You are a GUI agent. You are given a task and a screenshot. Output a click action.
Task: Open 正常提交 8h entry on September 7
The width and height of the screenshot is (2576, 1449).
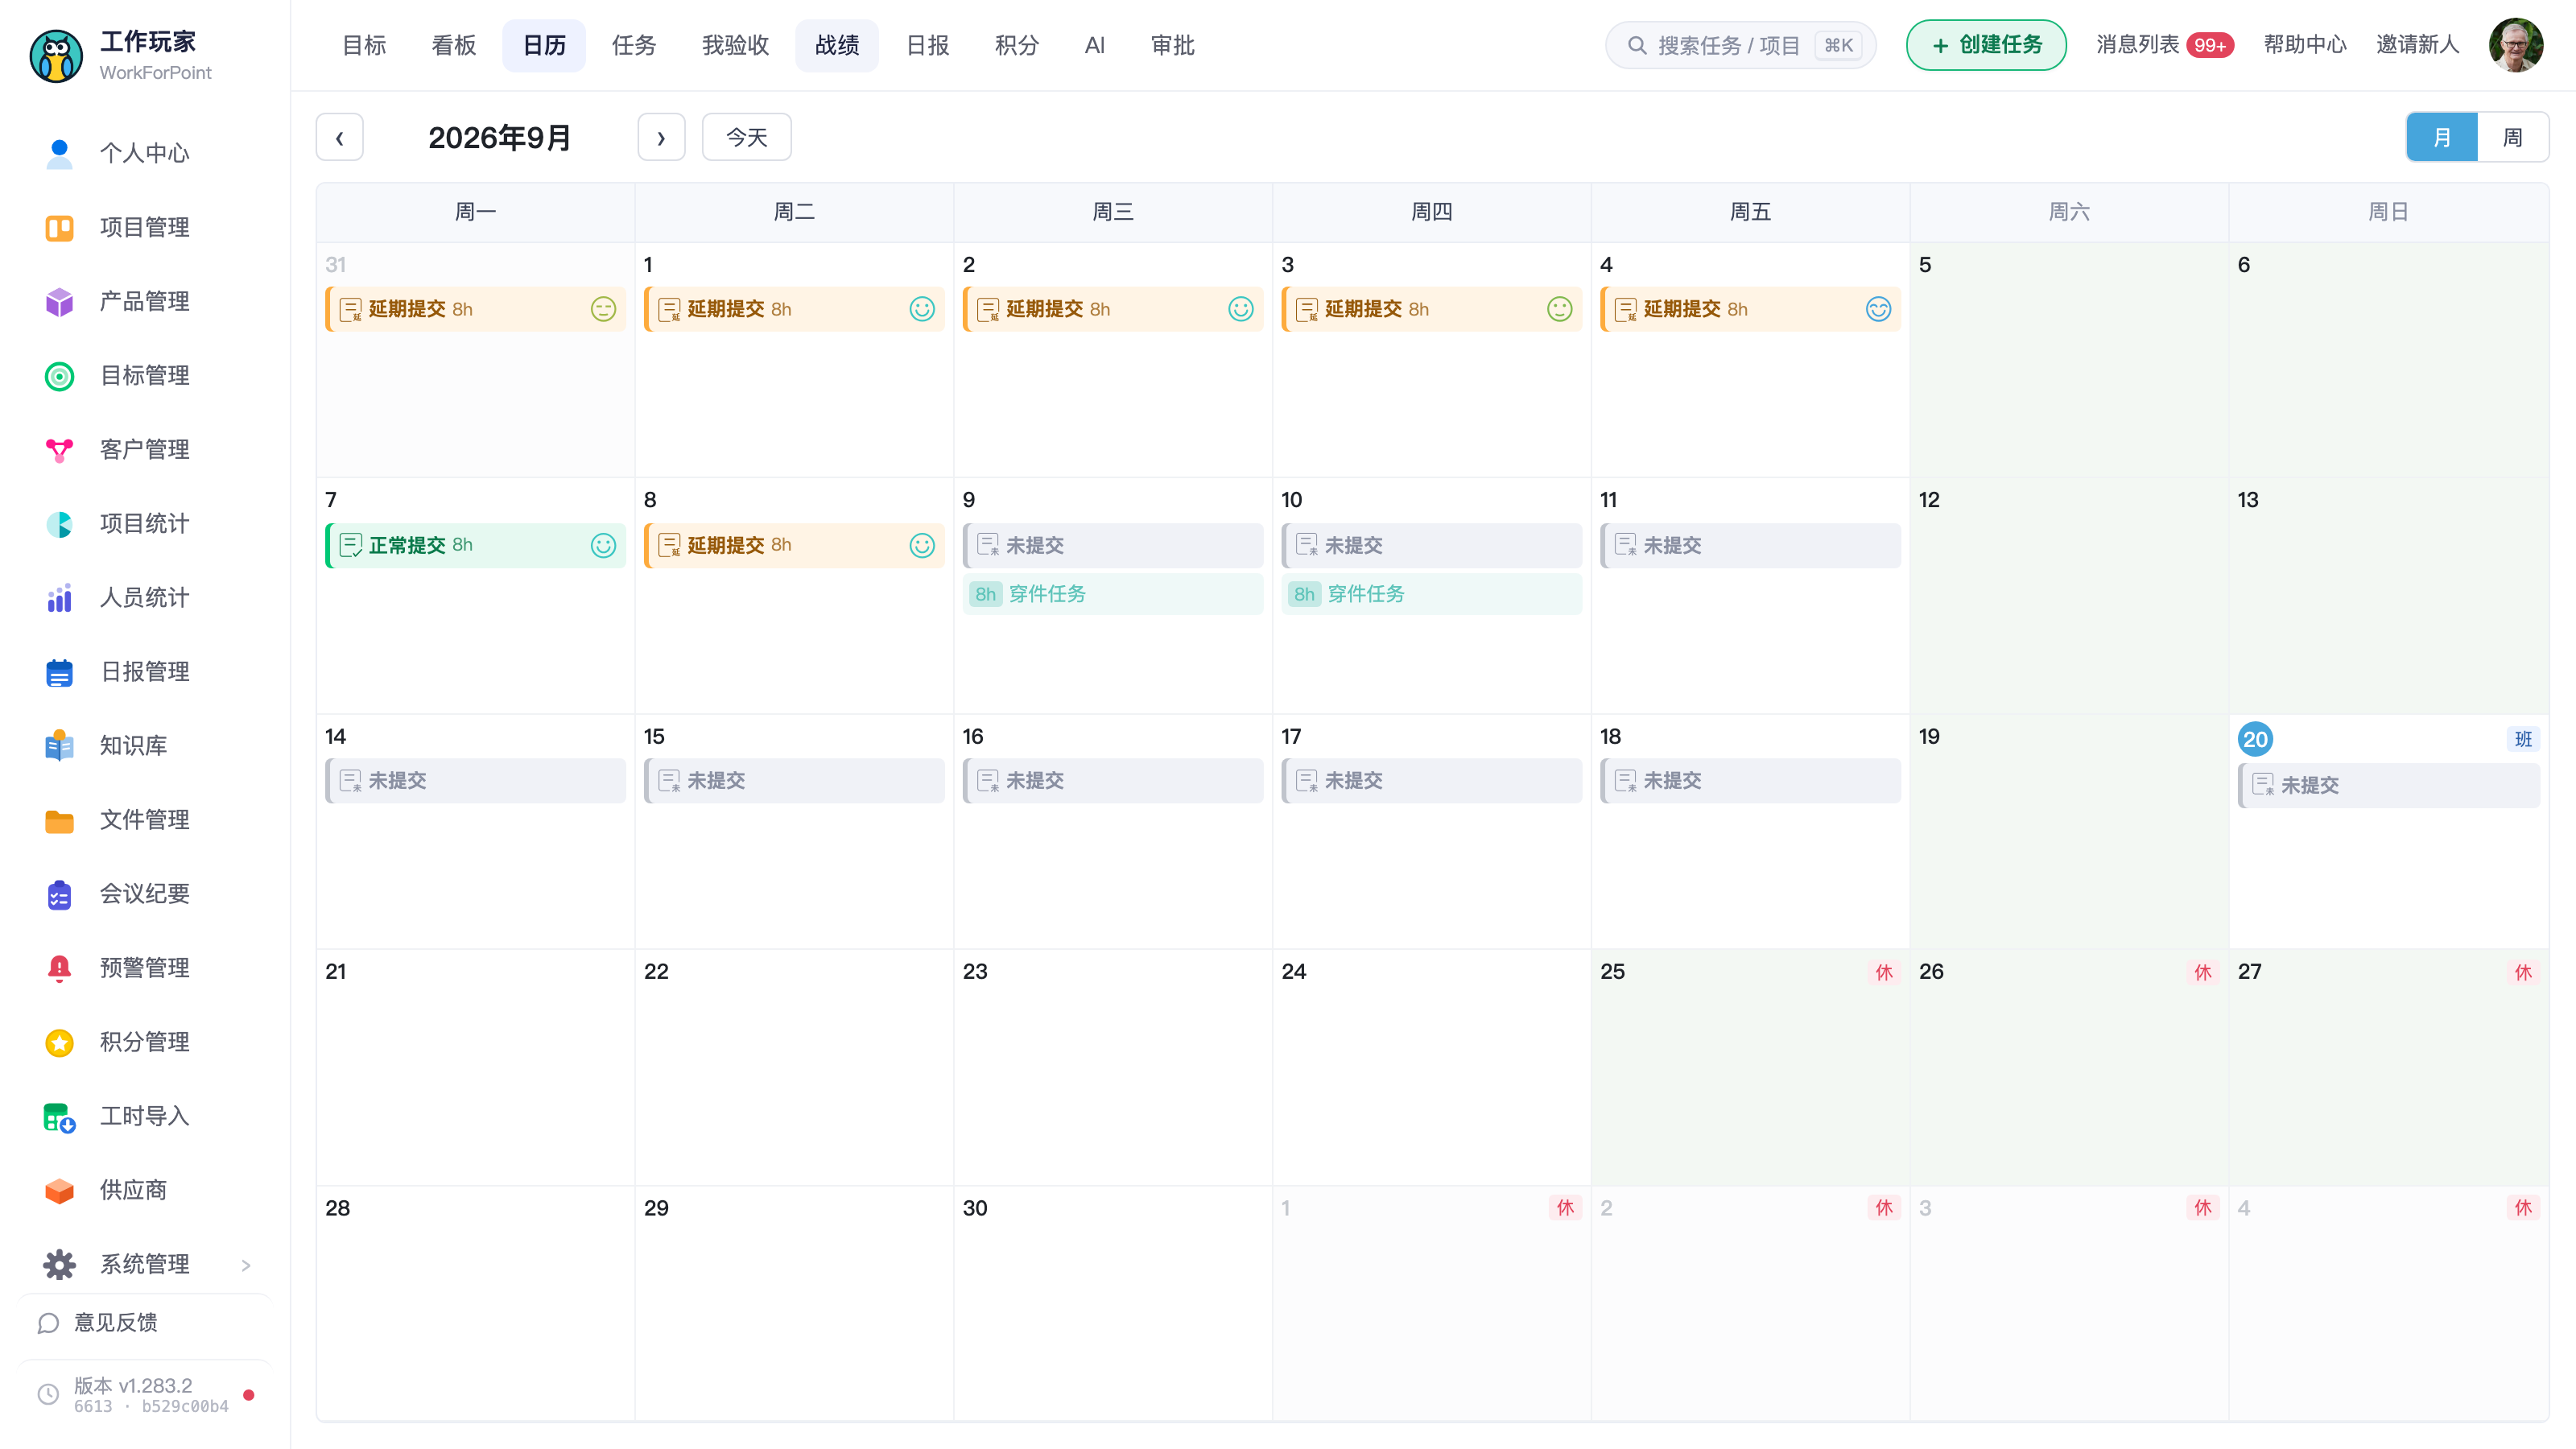pos(475,545)
